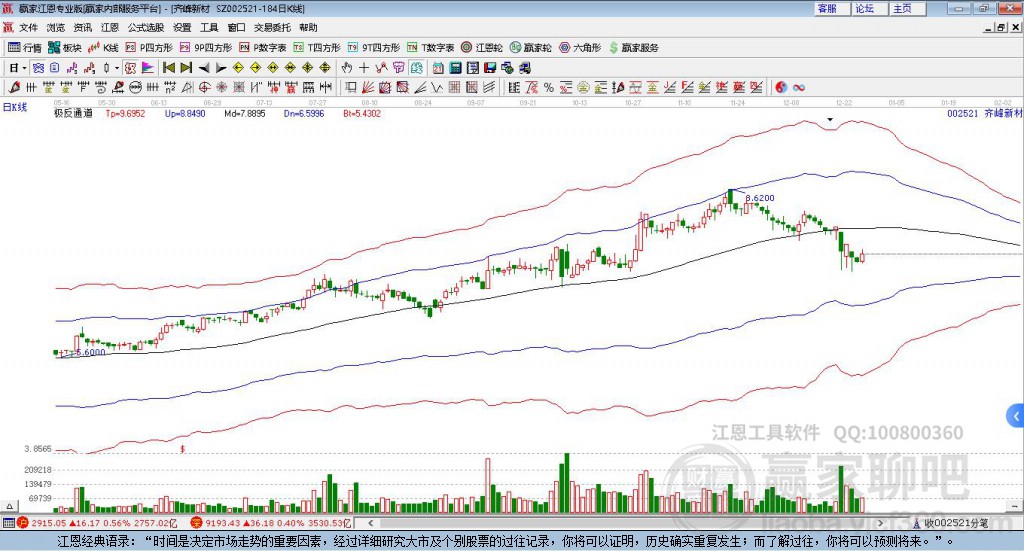
Task: Click the Tp=9.6952 value
Action: click(125, 114)
